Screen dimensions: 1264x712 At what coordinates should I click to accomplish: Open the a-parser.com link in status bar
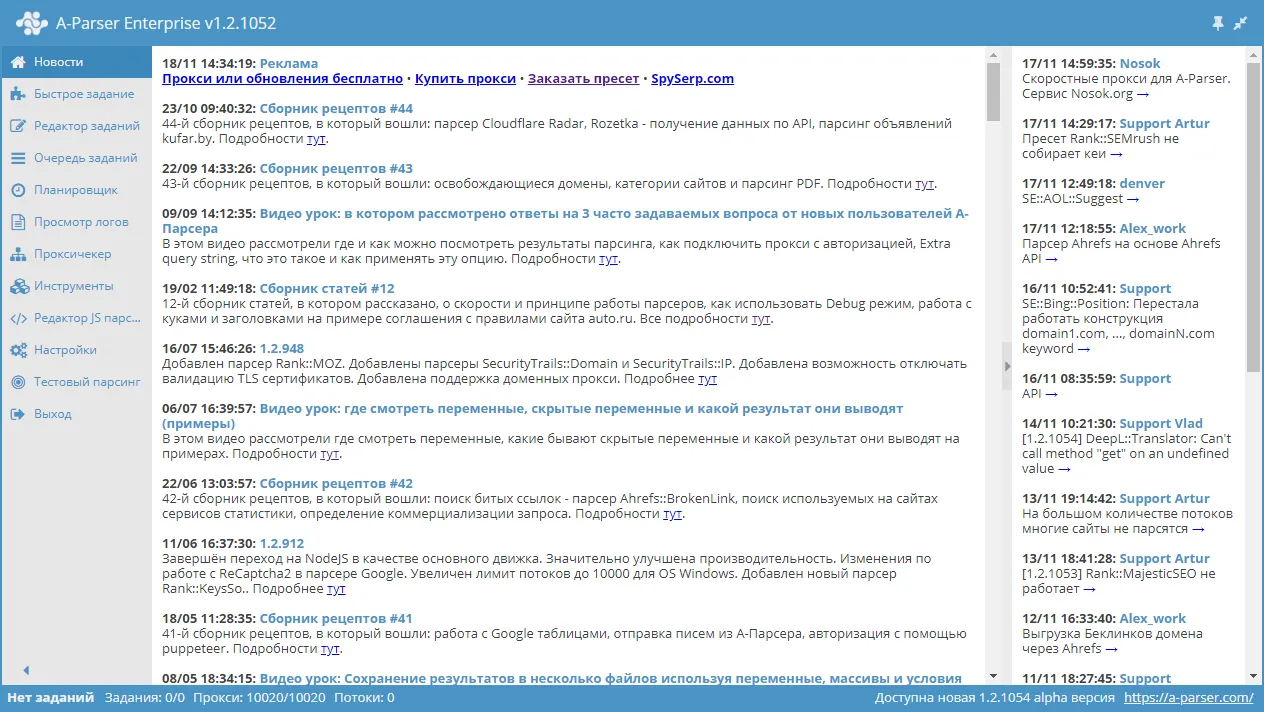pyautogui.click(x=1188, y=698)
